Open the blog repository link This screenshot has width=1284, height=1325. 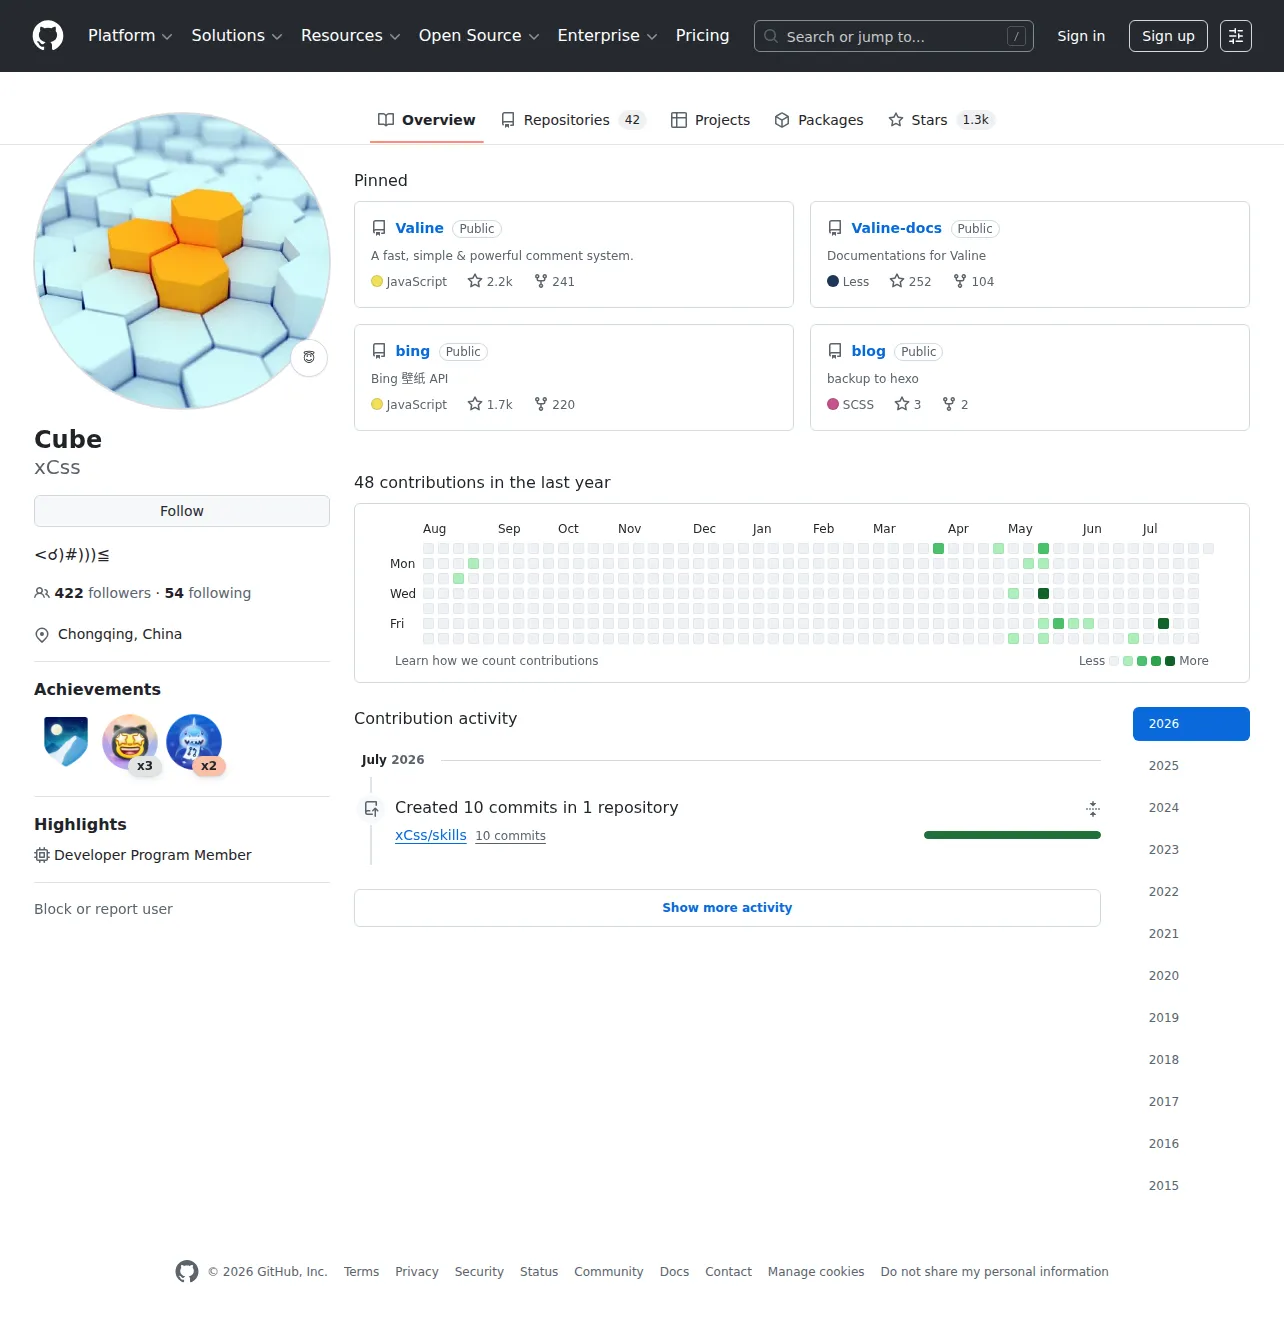(x=868, y=351)
